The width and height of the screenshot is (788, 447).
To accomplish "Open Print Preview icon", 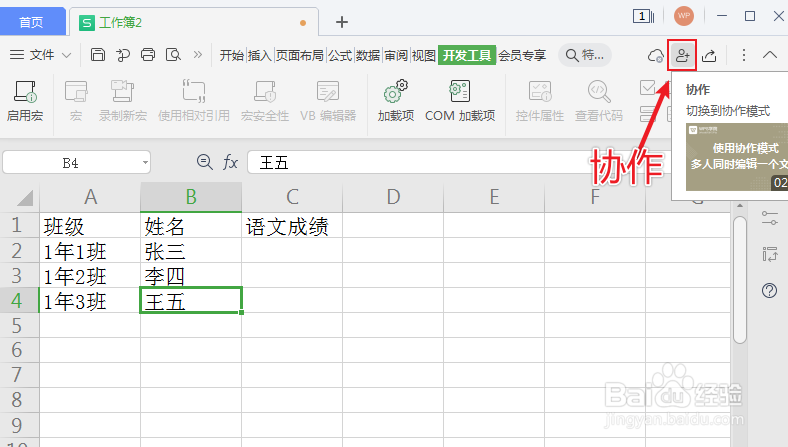I will coord(173,54).
